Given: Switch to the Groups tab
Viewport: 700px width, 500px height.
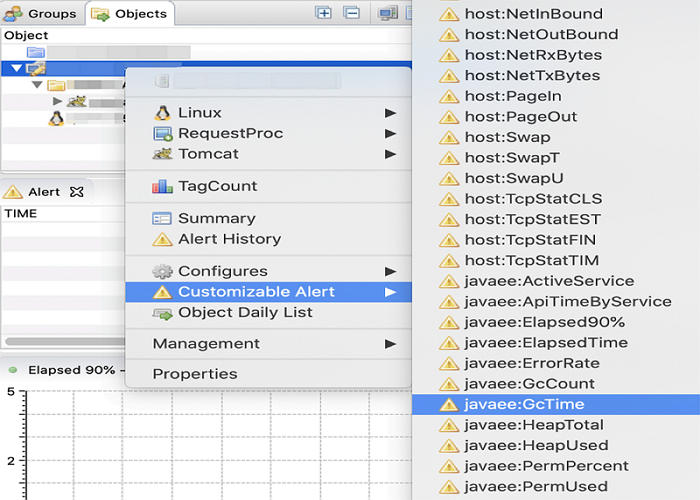Looking at the screenshot, I should 41,14.
